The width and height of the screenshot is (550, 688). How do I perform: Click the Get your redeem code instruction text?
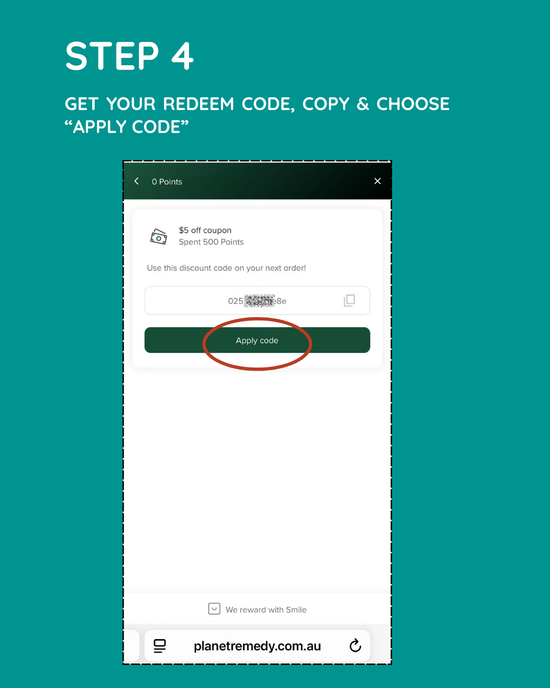pos(257,115)
